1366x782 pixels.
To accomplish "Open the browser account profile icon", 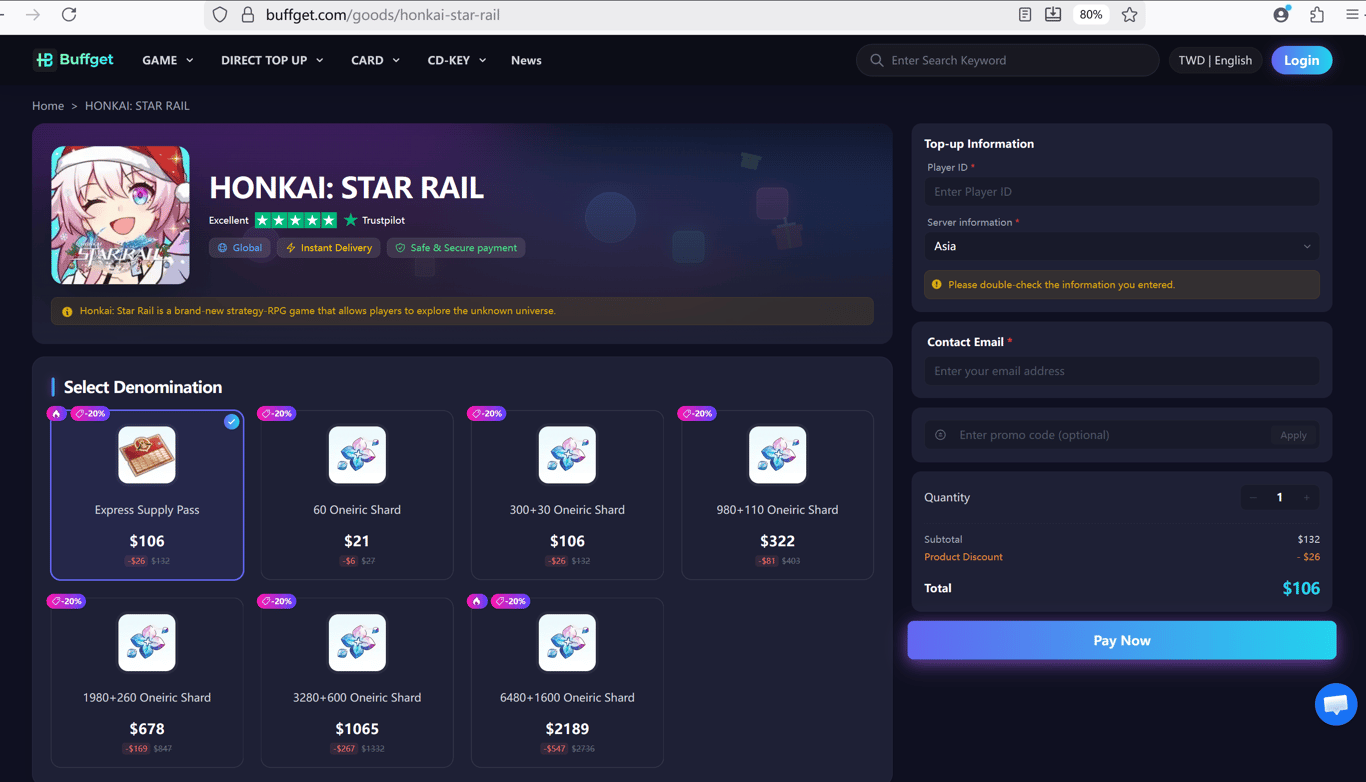I will [1281, 15].
